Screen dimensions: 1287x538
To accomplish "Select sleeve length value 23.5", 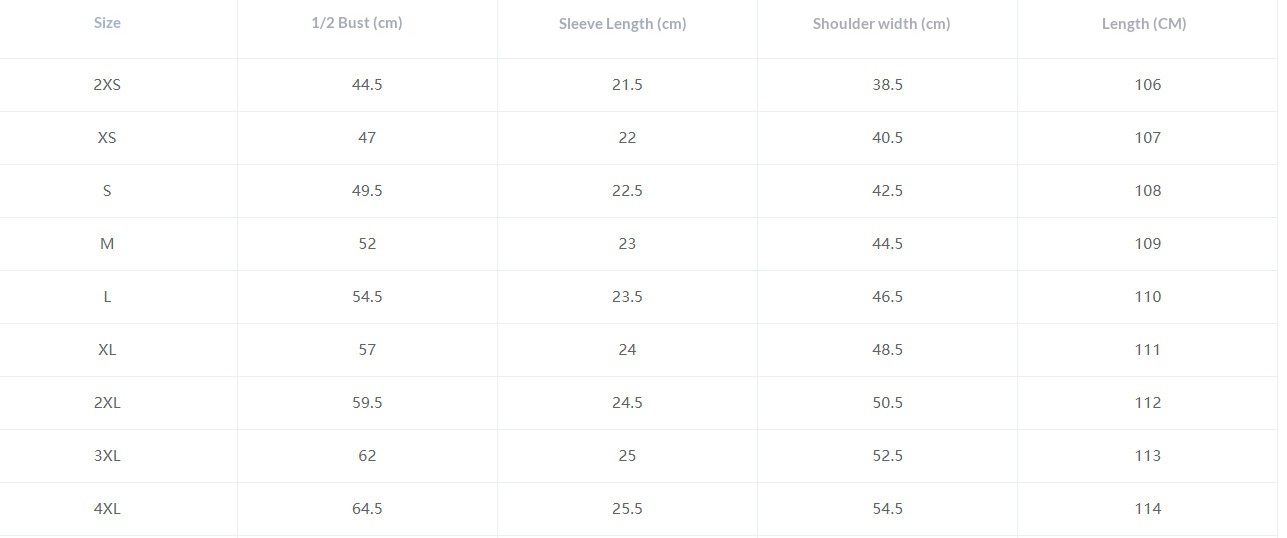I will point(627,297).
